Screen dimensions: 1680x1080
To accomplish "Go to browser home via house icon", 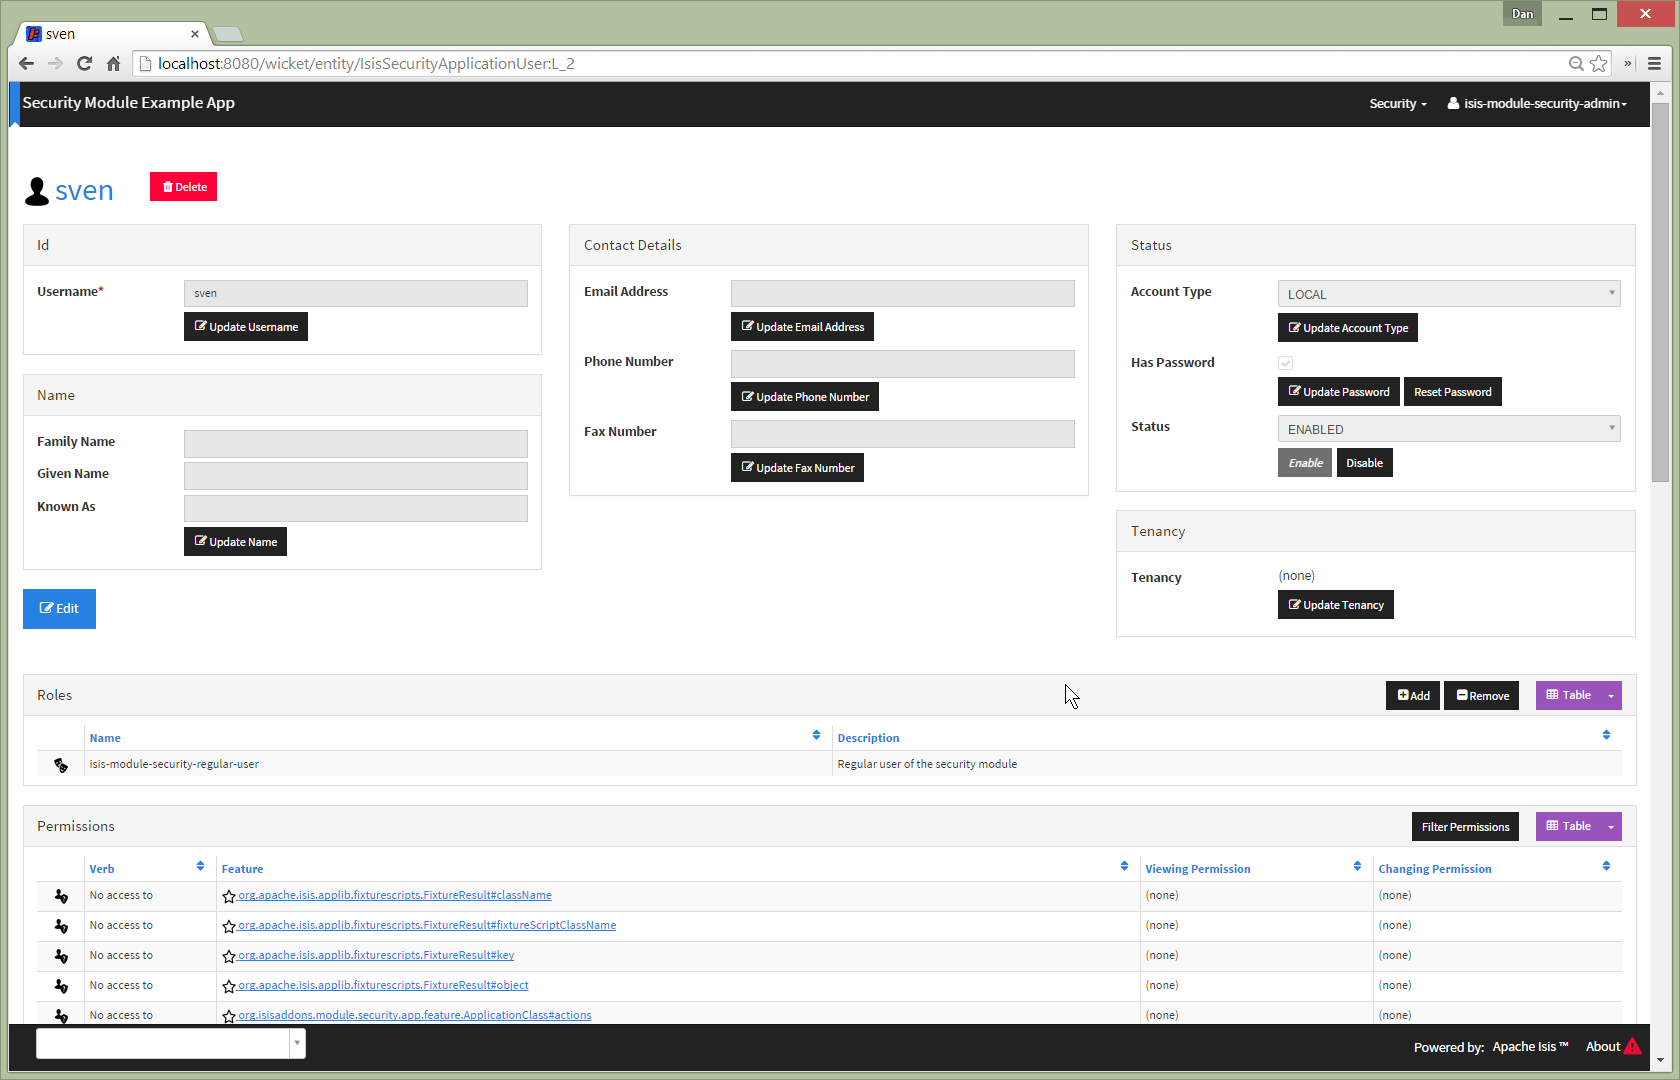I will pos(113,64).
